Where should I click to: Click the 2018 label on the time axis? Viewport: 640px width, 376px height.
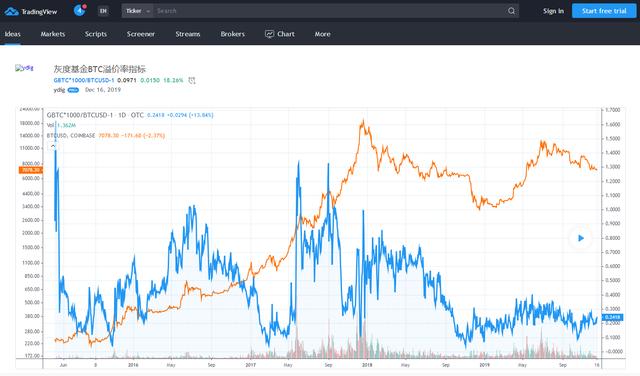click(x=367, y=365)
